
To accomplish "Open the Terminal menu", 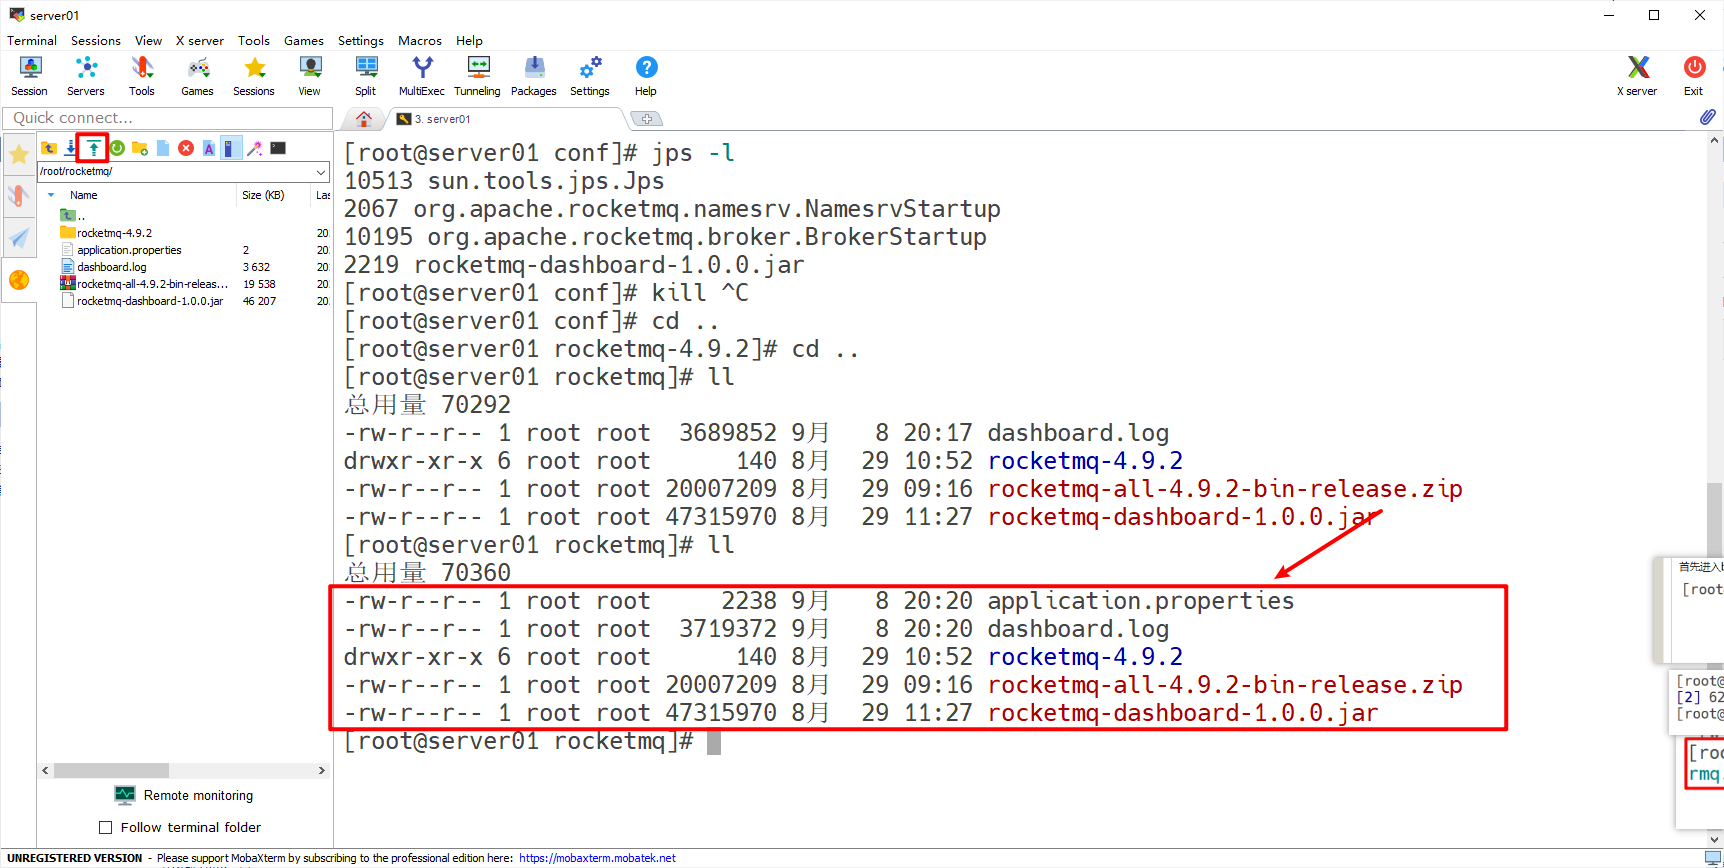I will (32, 41).
